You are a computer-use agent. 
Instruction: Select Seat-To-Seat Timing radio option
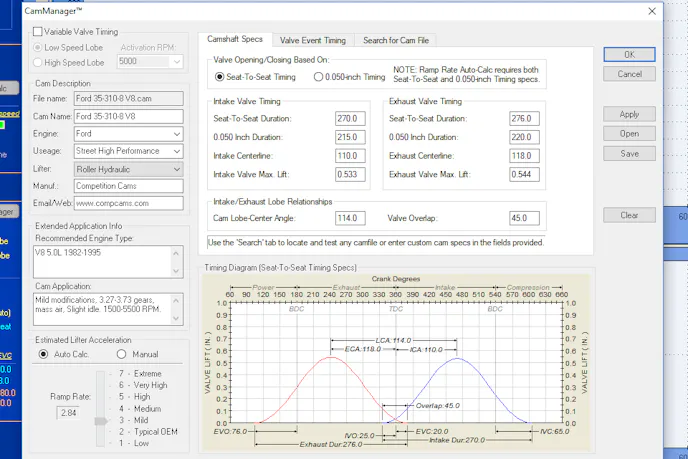pos(220,76)
